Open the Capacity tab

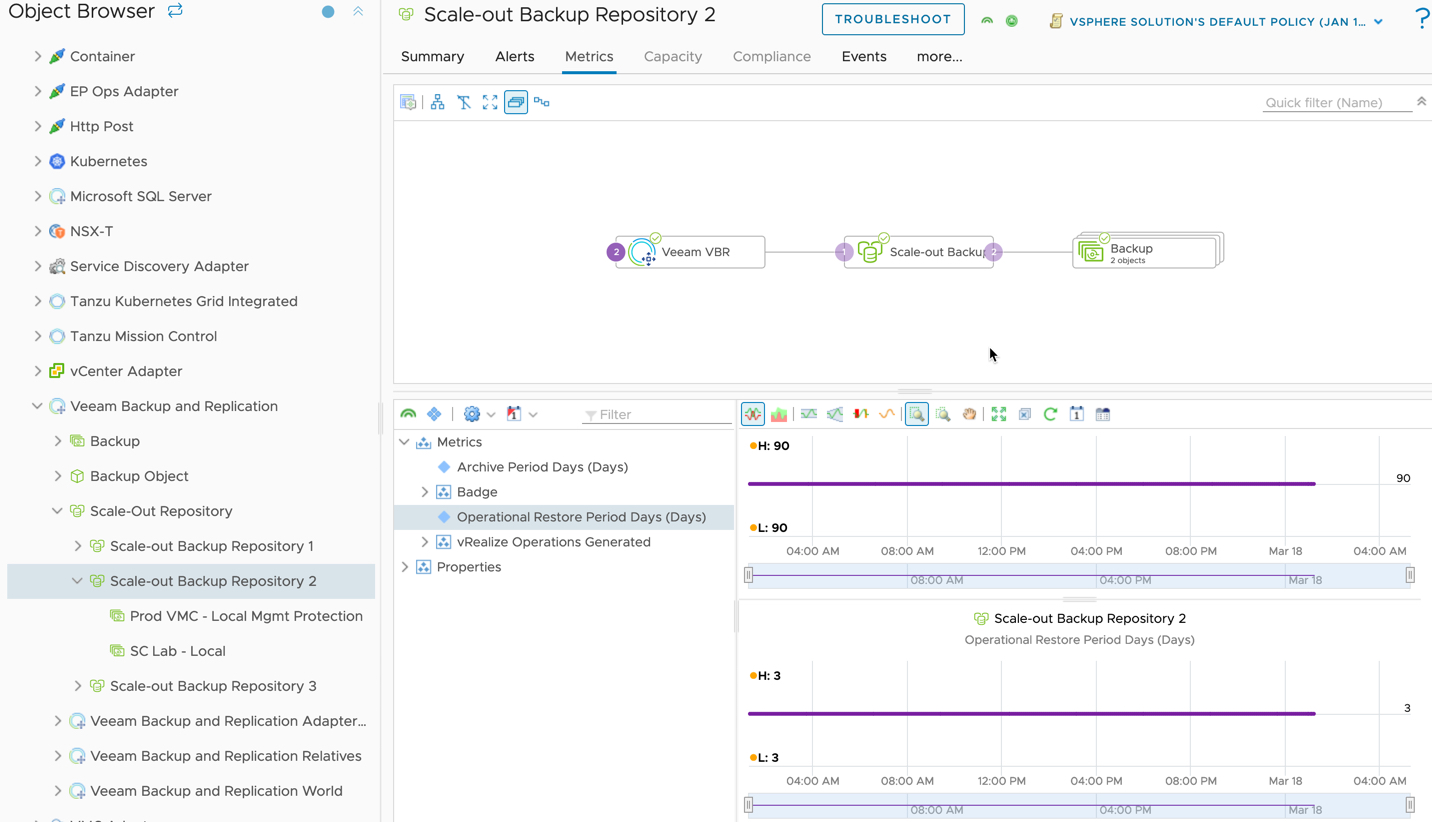coord(673,57)
